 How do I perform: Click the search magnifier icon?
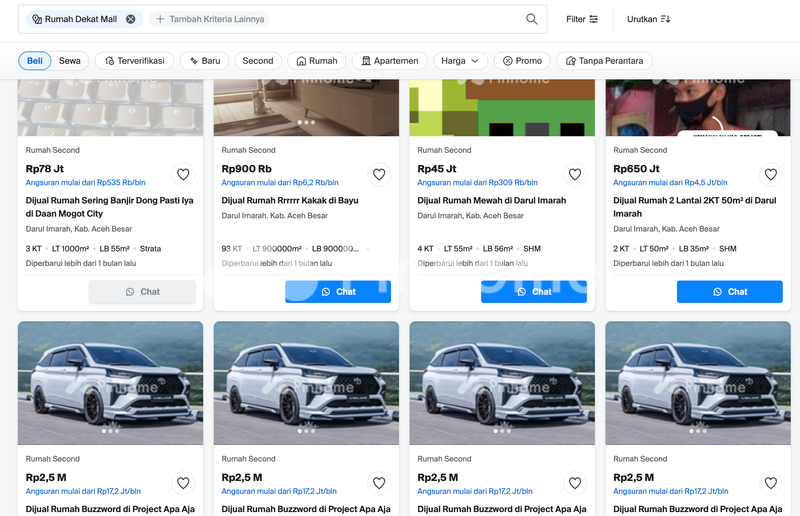532,19
